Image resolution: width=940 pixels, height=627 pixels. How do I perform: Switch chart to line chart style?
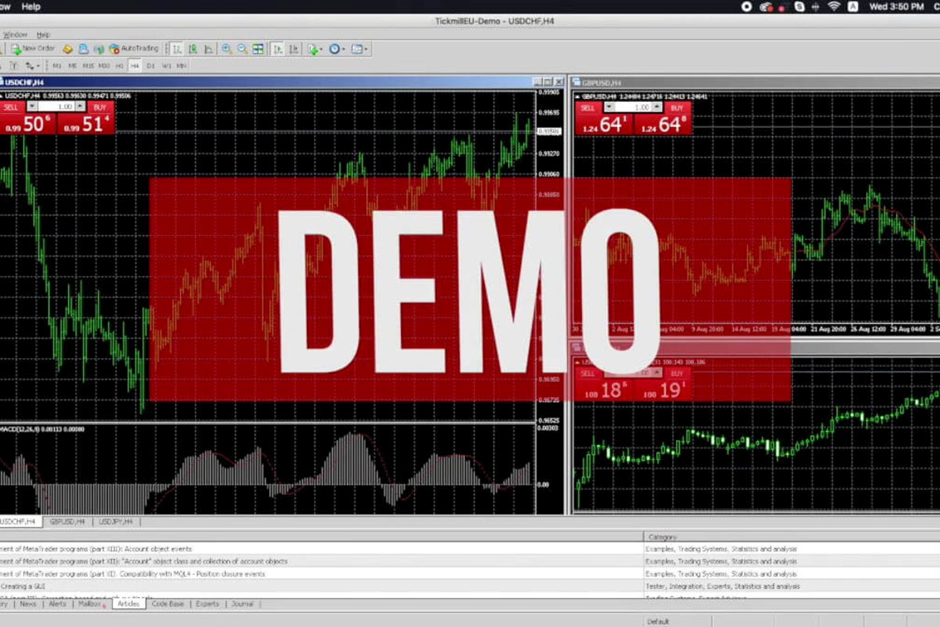pyautogui.click(x=209, y=49)
